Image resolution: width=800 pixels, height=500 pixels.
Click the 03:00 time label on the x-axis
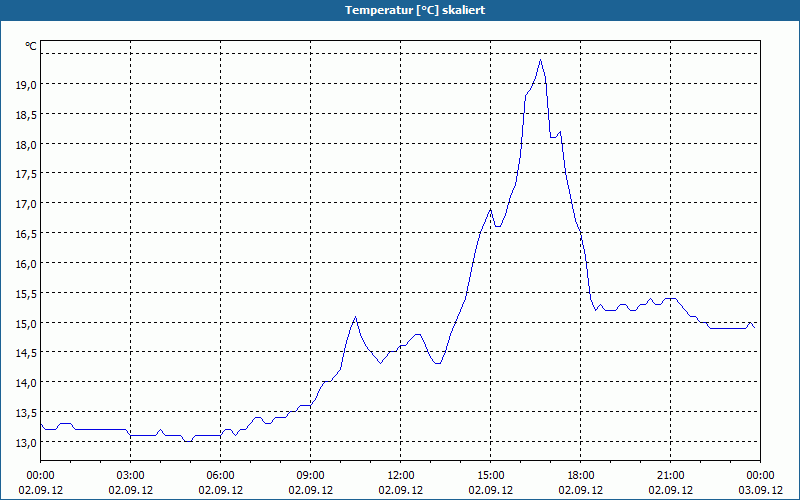[131, 476]
